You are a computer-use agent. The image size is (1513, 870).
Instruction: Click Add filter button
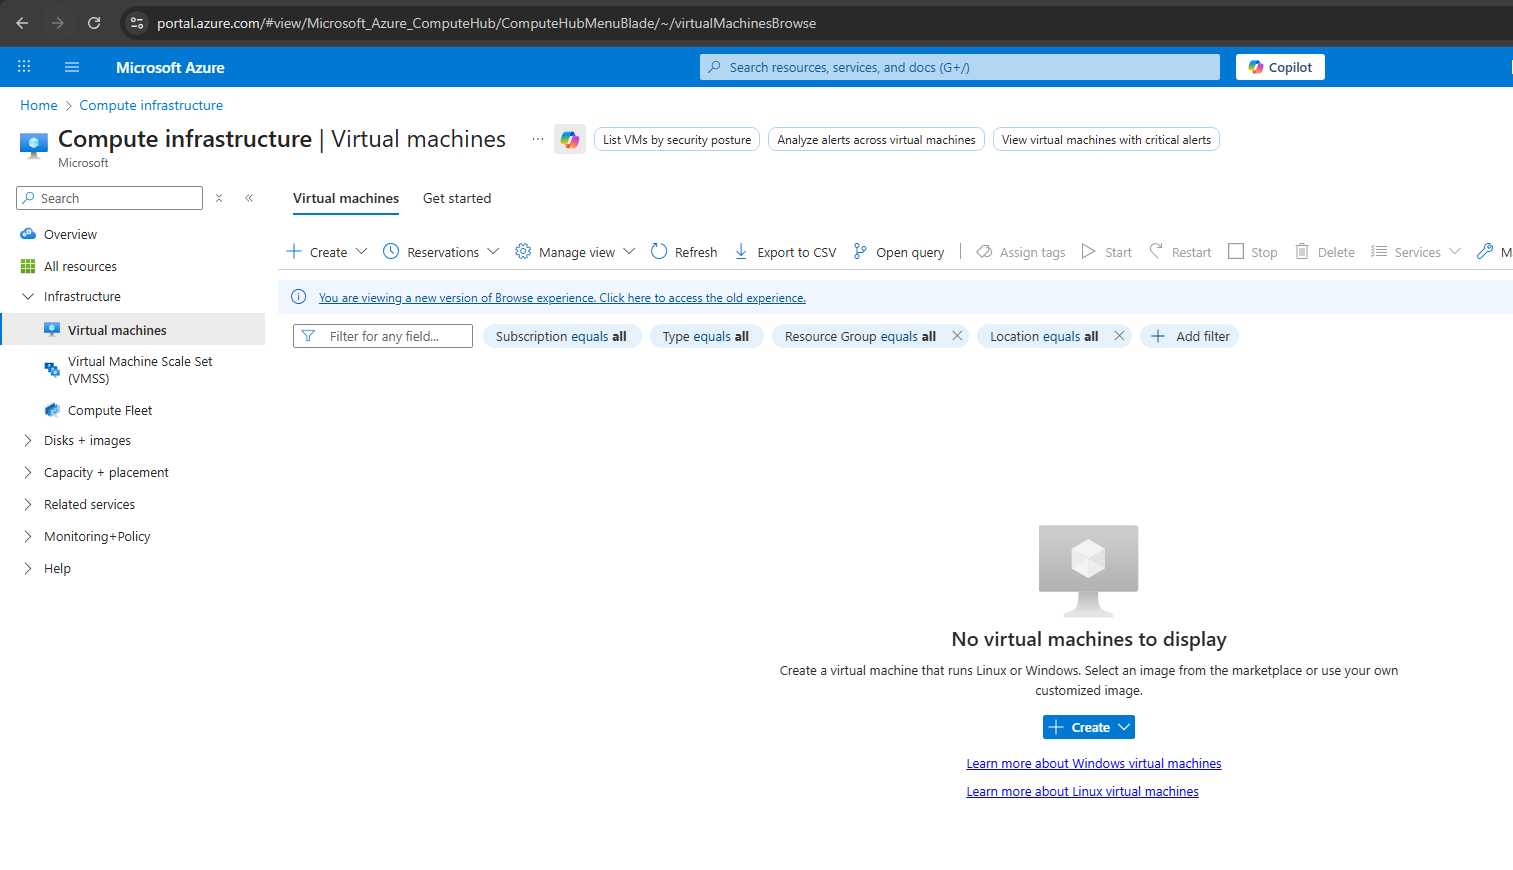point(1190,336)
